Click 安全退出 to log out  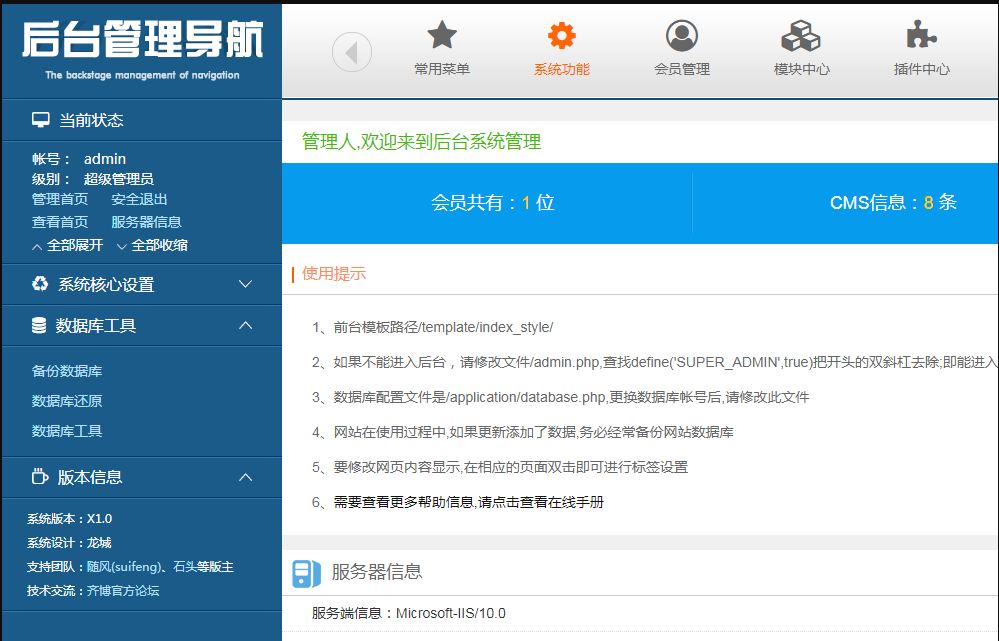139,199
